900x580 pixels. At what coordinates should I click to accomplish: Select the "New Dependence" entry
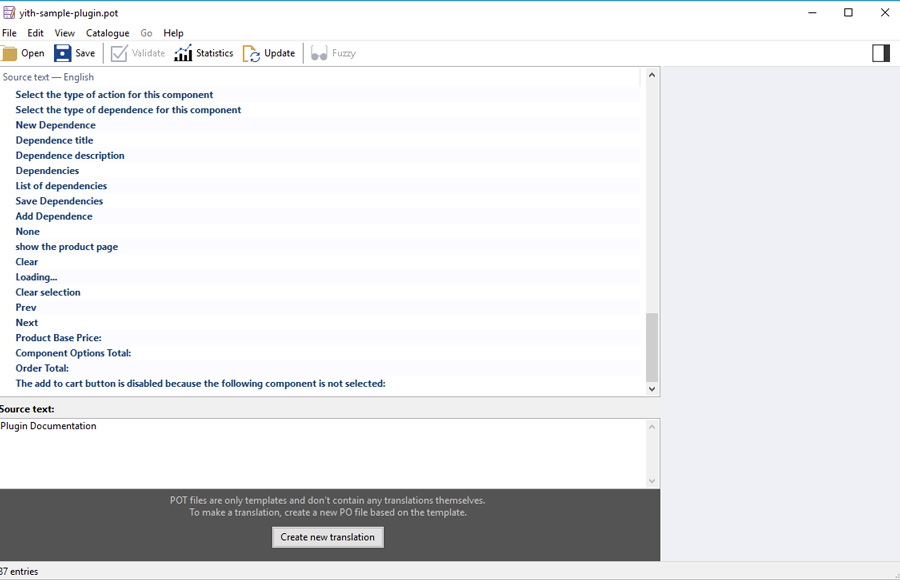coord(56,125)
